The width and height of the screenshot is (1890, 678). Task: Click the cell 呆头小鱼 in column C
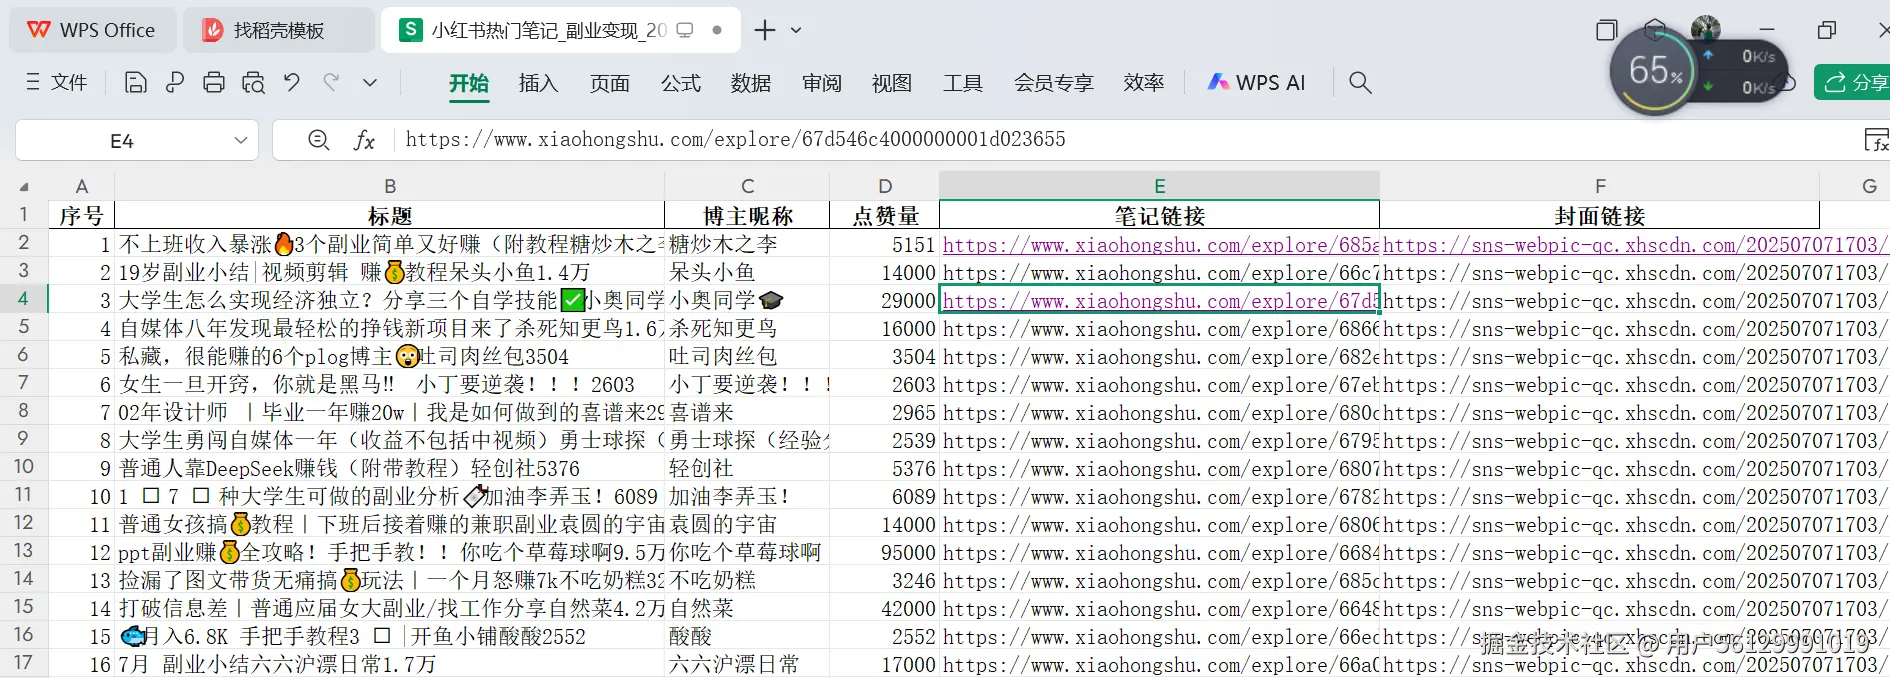tap(747, 272)
